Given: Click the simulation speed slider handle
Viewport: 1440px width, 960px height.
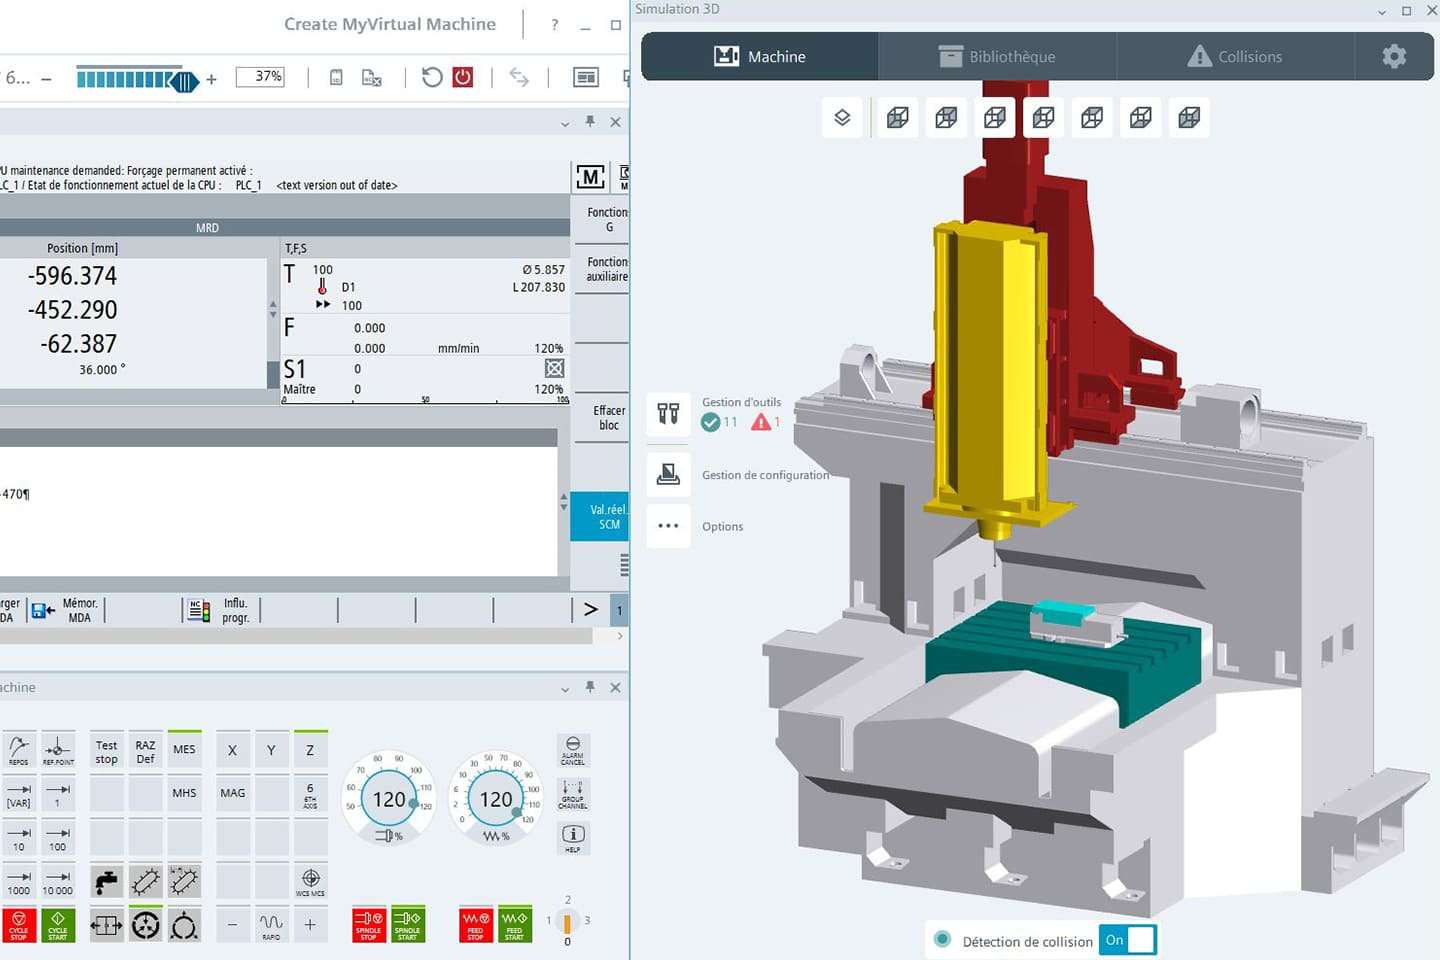Looking at the screenshot, I should click(x=184, y=80).
